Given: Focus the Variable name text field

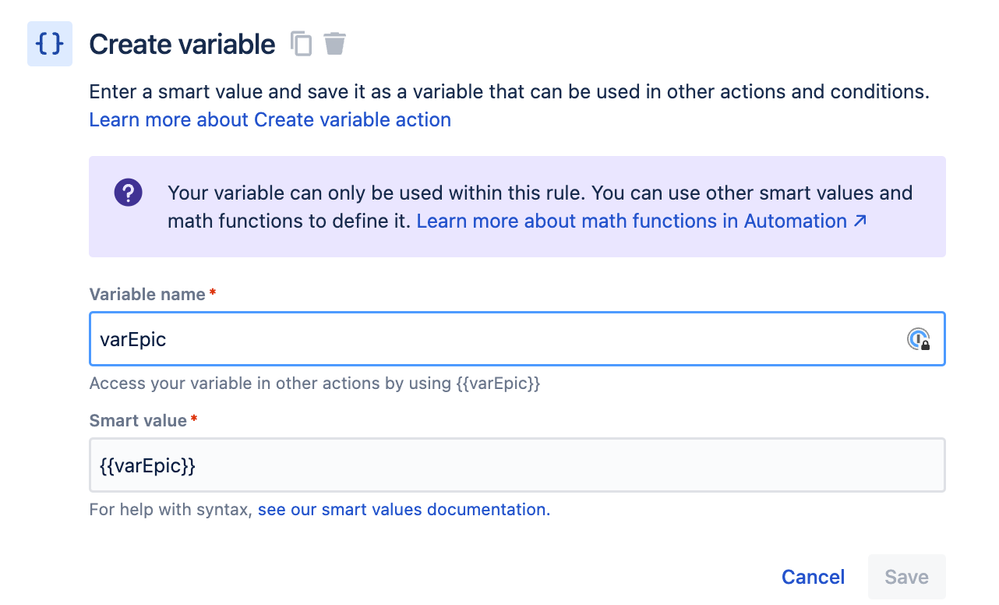Looking at the screenshot, I should (490, 339).
